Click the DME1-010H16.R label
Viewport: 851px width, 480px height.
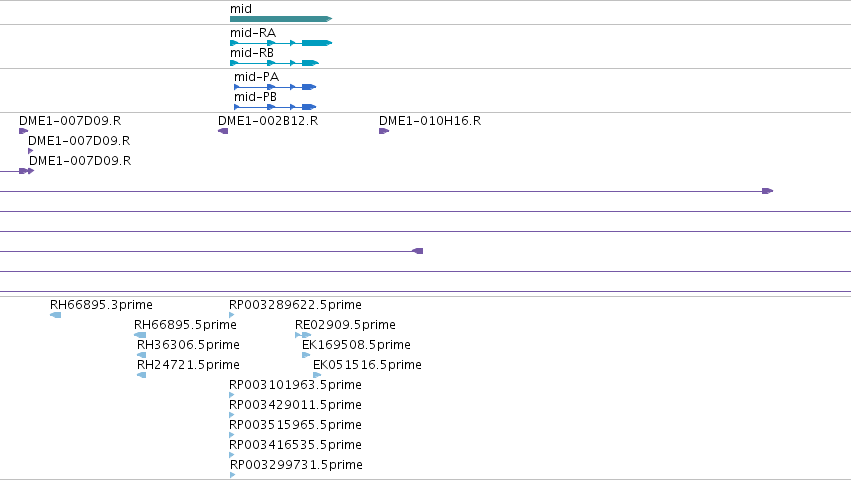coord(430,121)
